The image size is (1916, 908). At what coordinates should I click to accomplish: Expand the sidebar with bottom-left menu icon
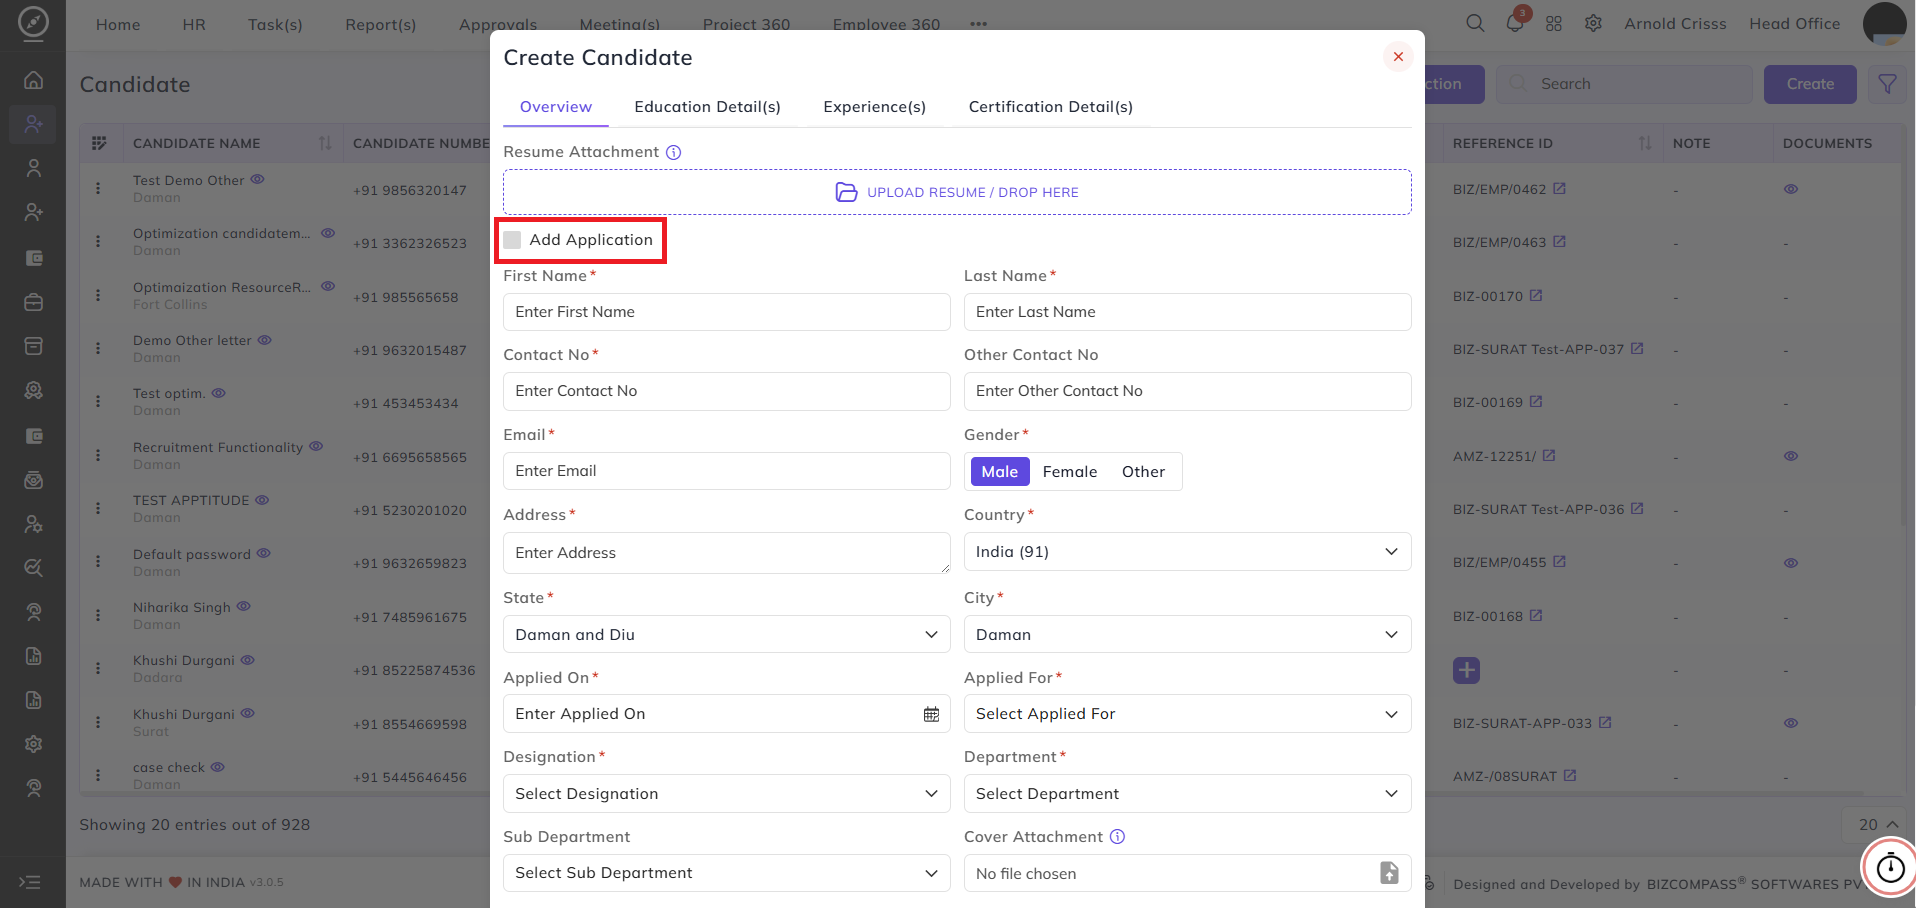click(x=30, y=882)
